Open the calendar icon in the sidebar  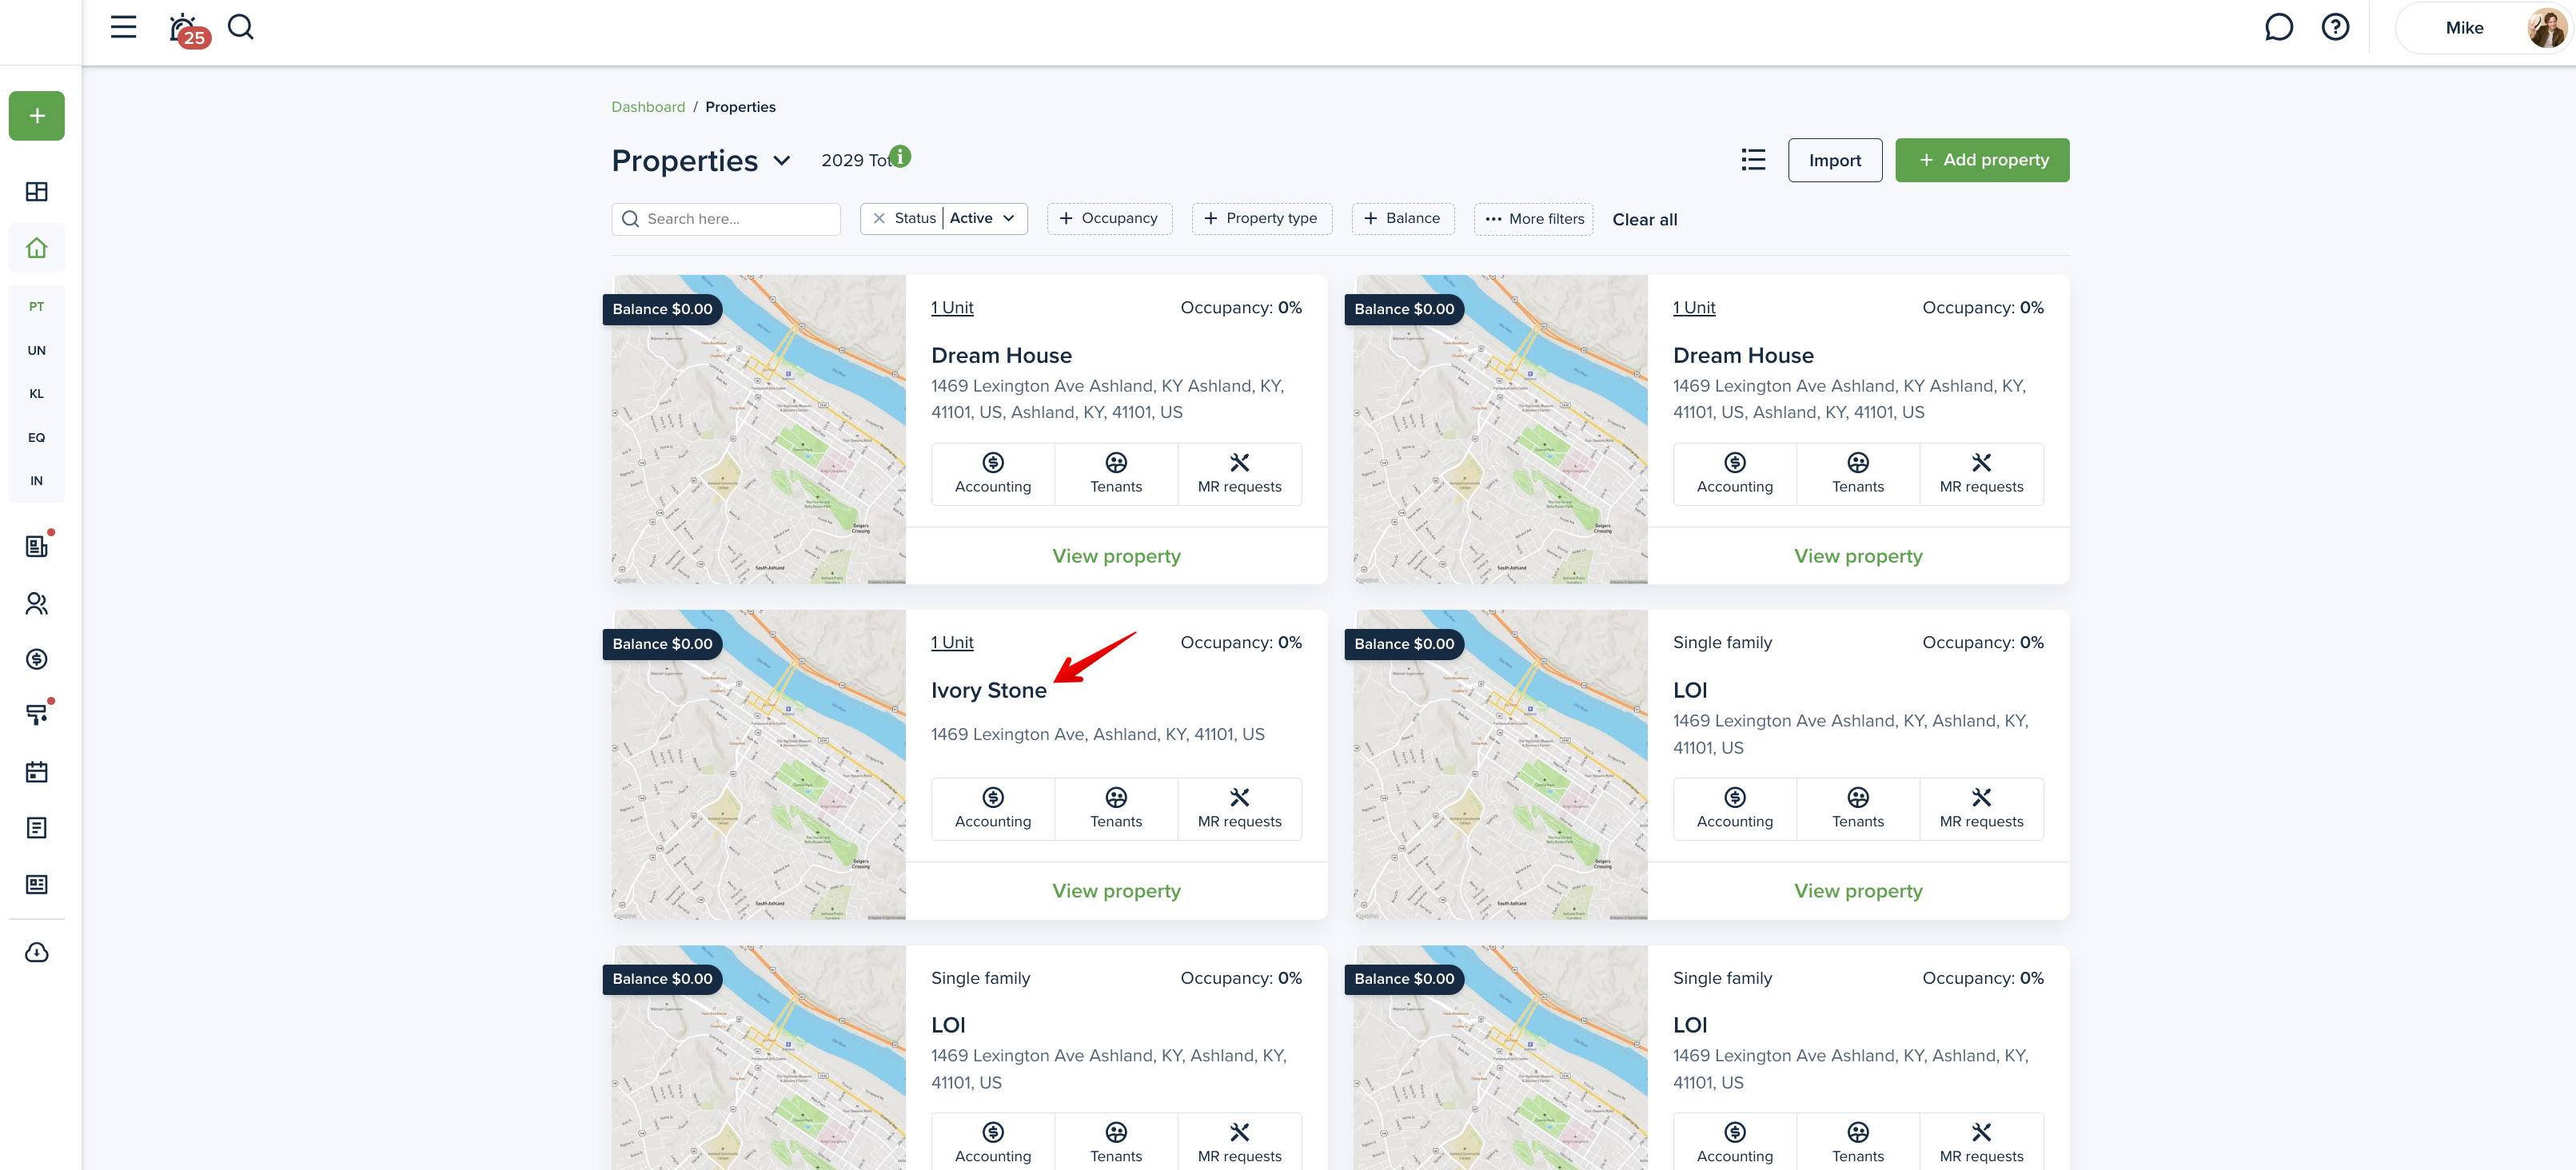pos(37,771)
